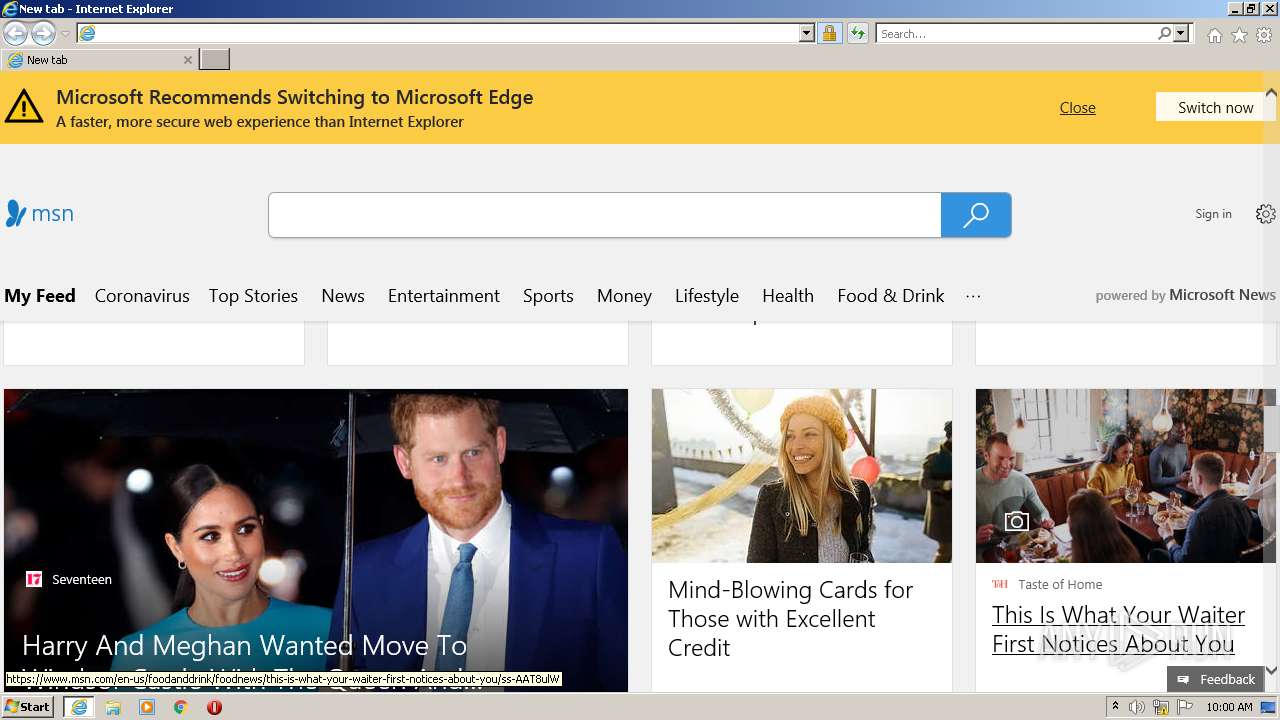Open This Is What Your Waiter headline
This screenshot has width=1280, height=720.
(1118, 629)
